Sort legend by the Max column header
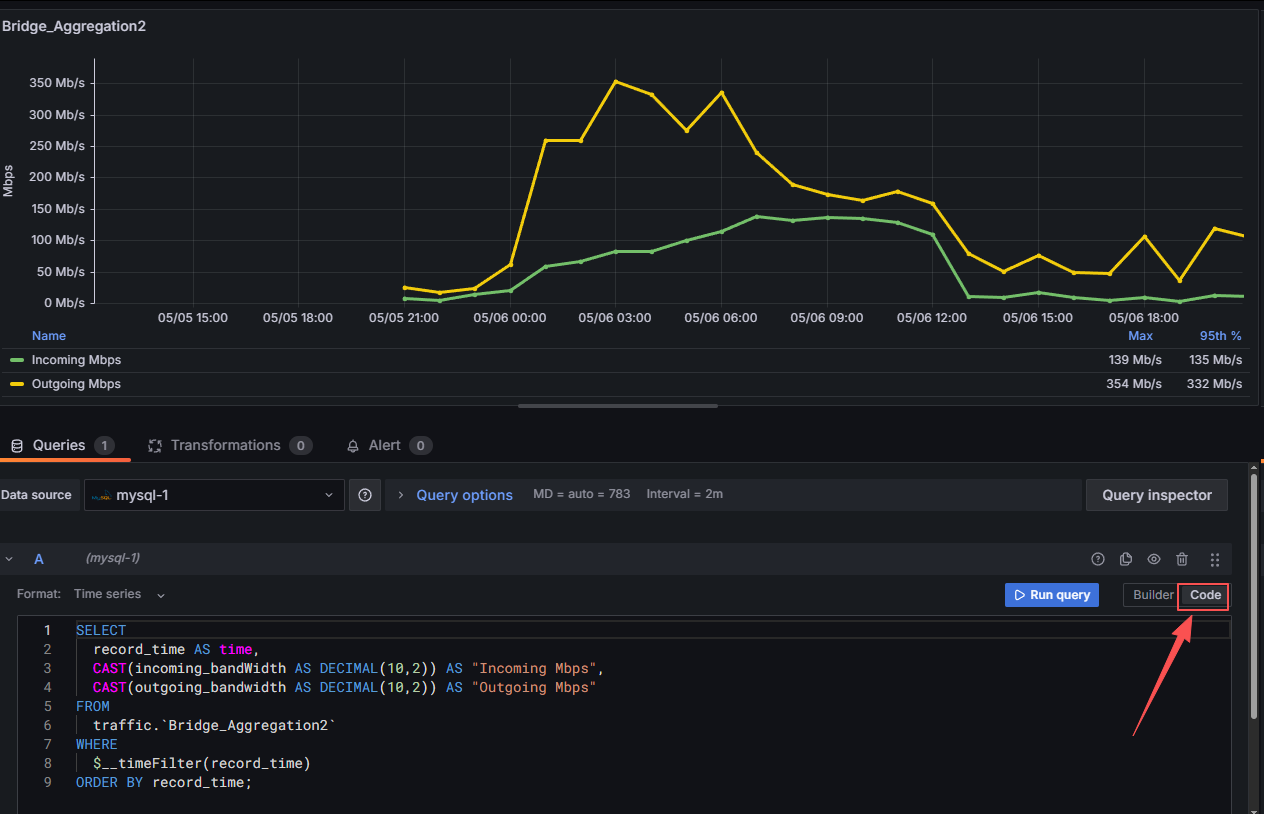Image resolution: width=1264 pixels, height=814 pixels. (x=1140, y=336)
